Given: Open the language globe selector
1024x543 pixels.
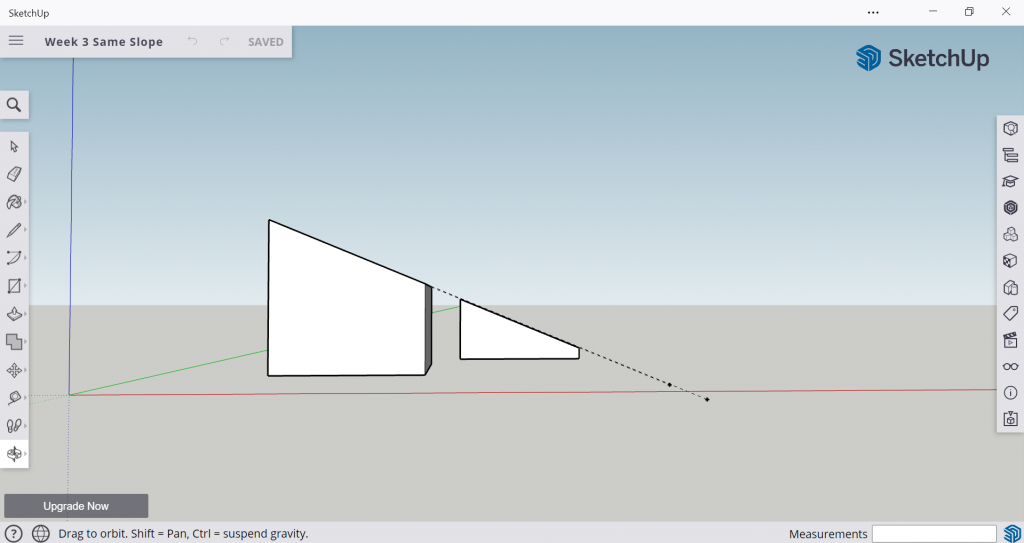Looking at the screenshot, I should [40, 533].
